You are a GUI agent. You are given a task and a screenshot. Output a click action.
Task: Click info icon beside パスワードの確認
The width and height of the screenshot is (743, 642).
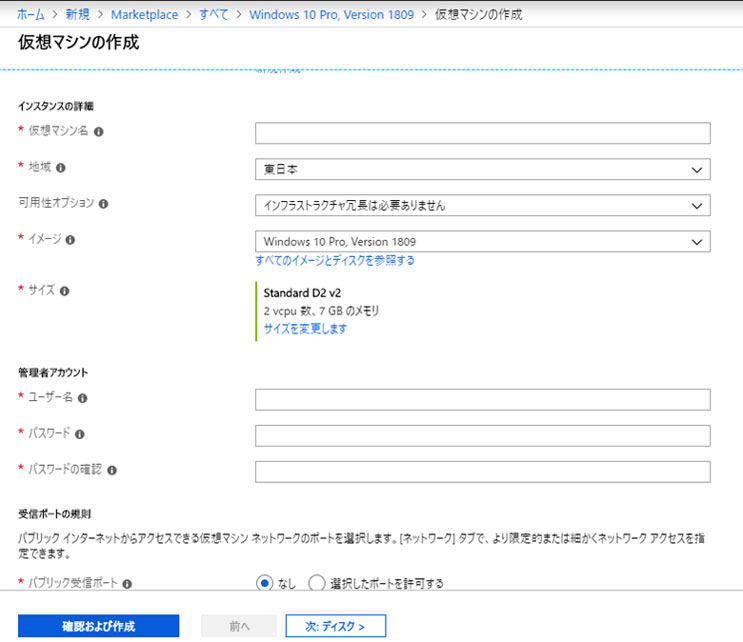112,470
